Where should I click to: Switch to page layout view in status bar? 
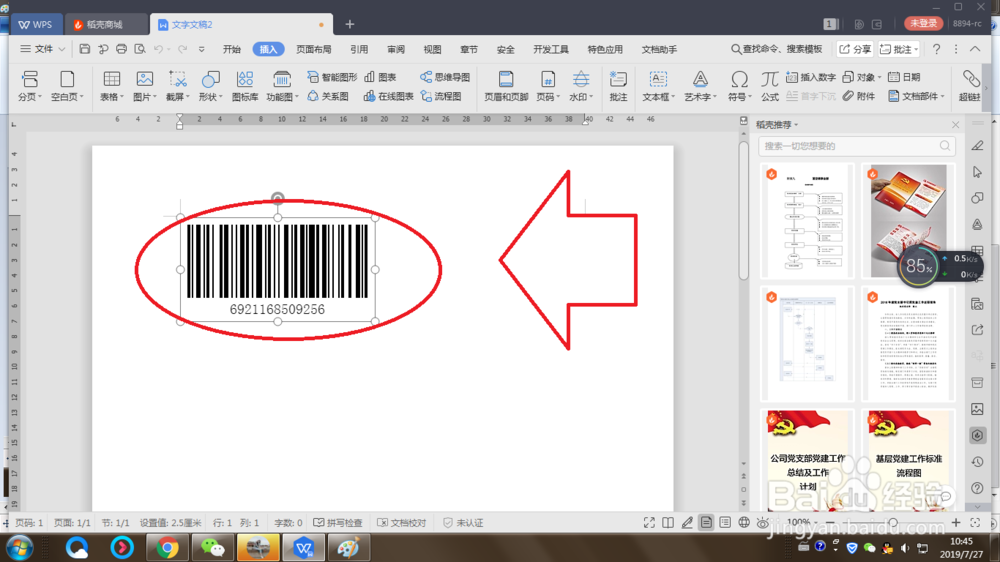706,522
